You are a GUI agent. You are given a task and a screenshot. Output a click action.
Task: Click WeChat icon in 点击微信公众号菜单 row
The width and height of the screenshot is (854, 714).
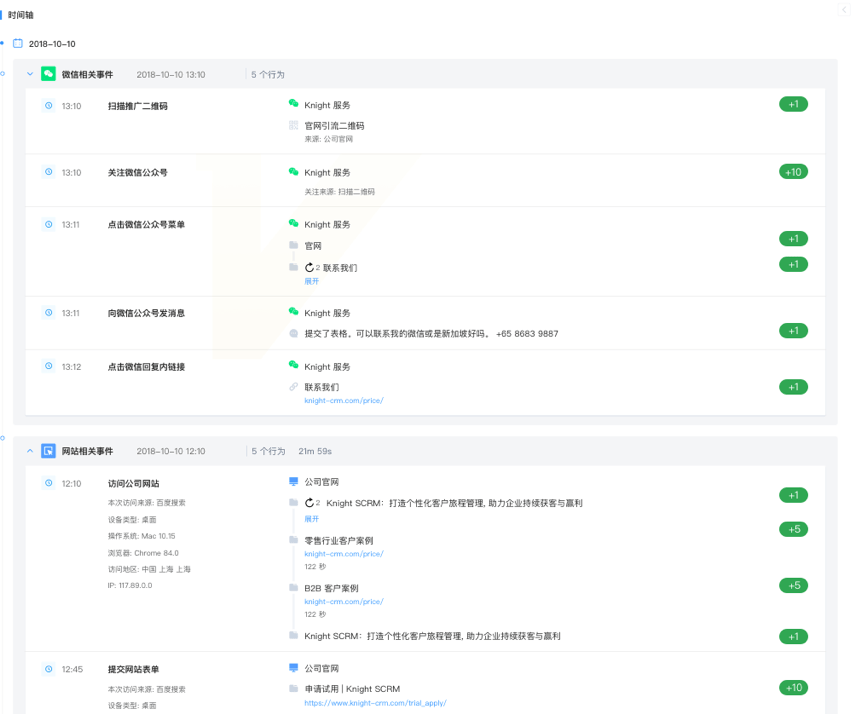coord(294,223)
